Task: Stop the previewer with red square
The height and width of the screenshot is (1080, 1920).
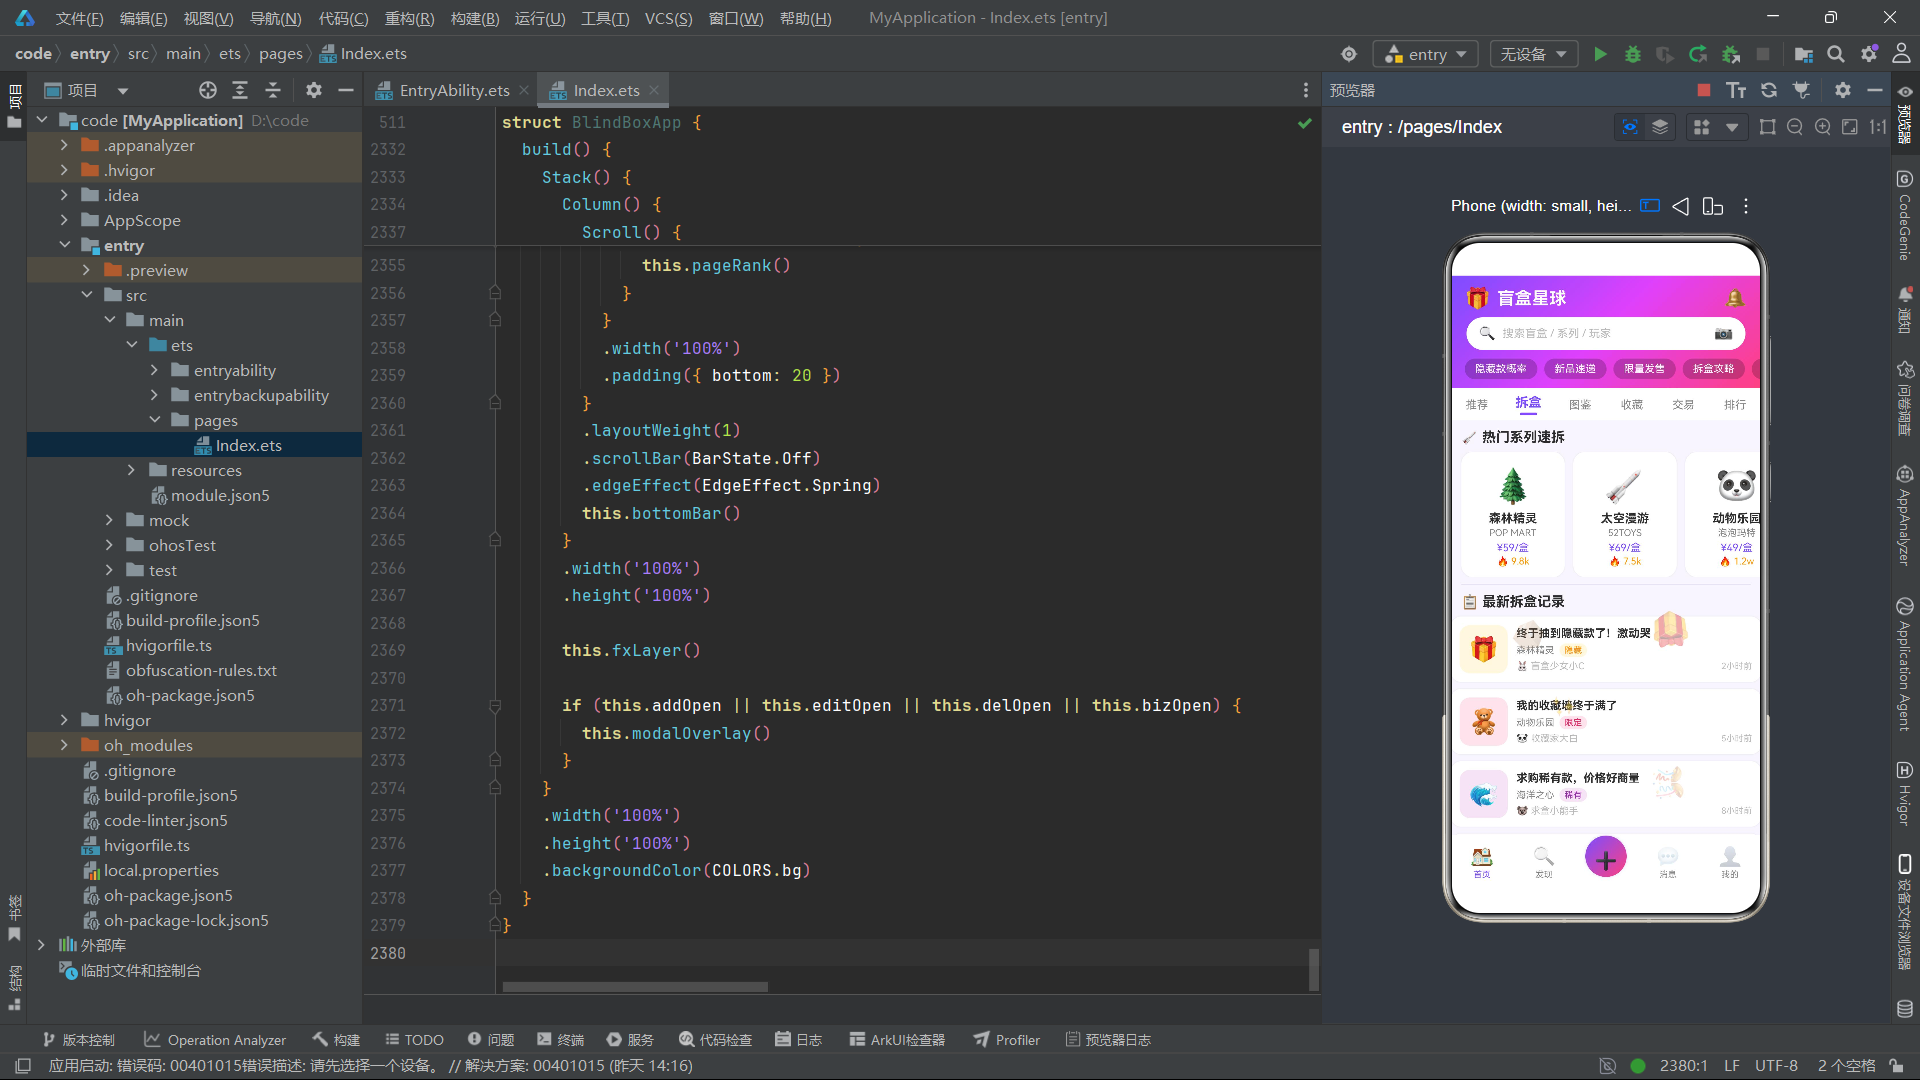Action: click(x=1704, y=90)
